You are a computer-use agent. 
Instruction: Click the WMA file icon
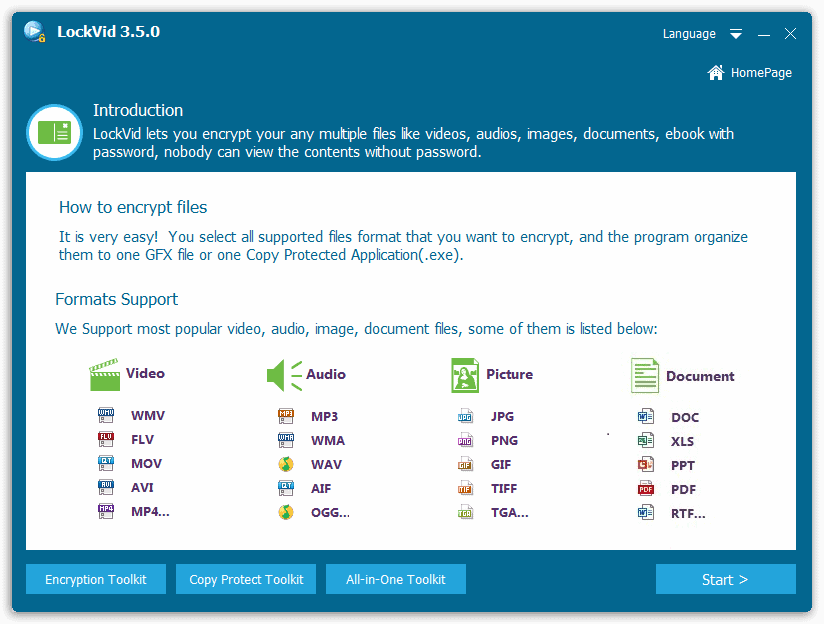point(286,440)
